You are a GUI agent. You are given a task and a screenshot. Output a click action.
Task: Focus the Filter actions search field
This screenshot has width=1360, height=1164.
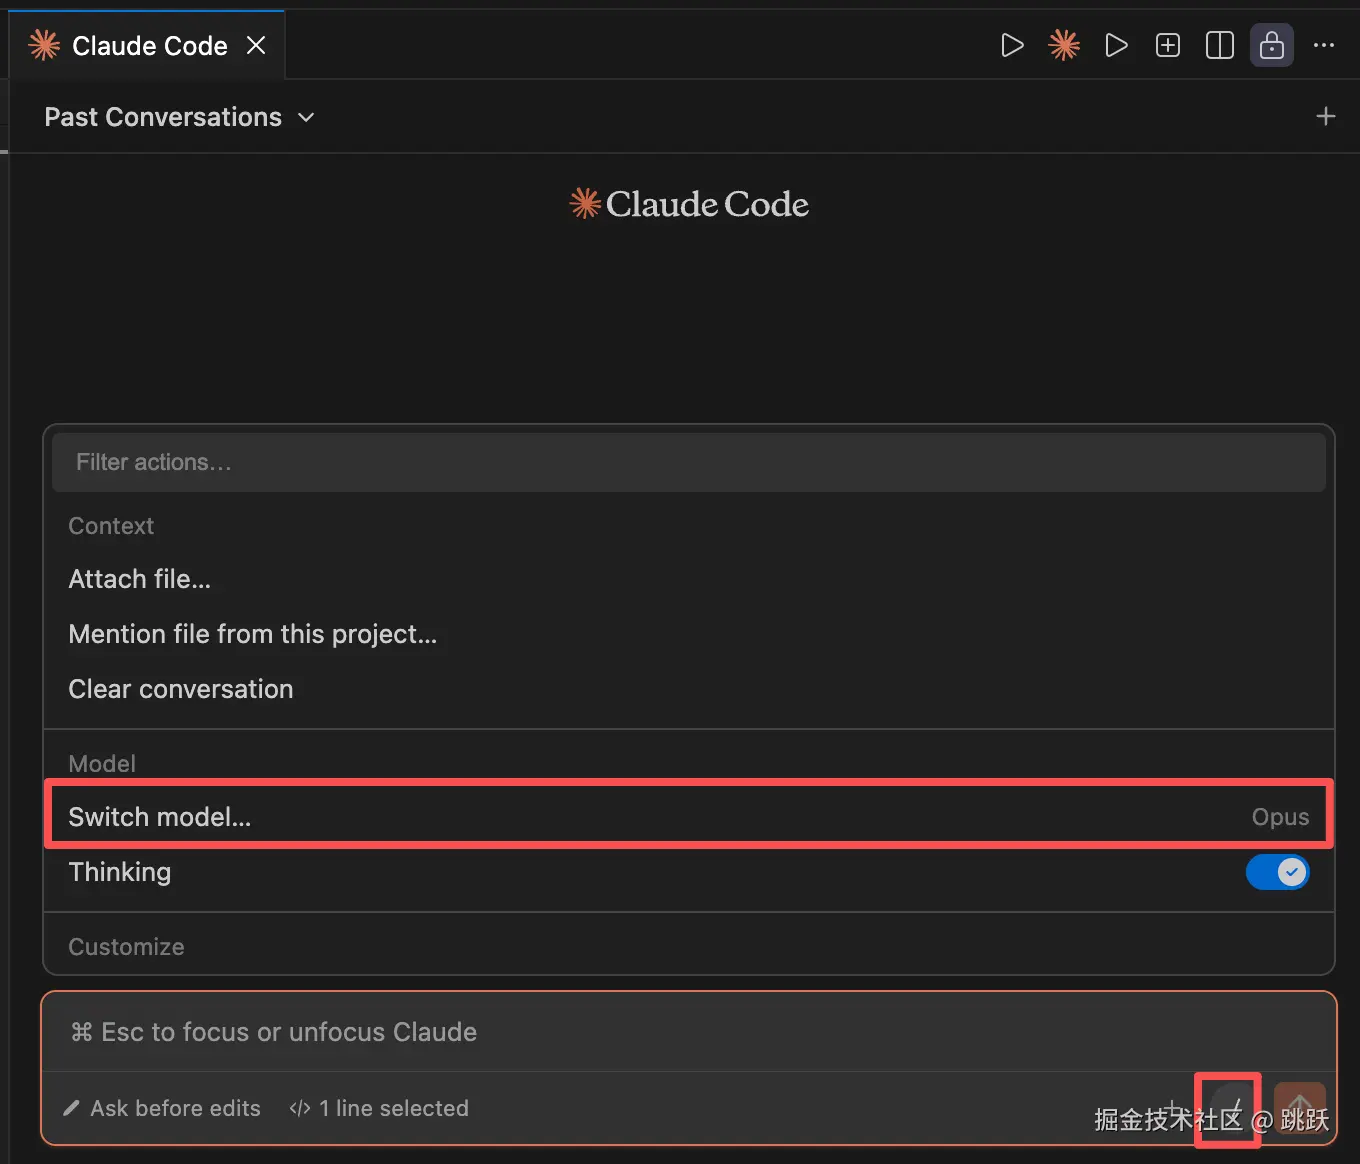[688, 462]
